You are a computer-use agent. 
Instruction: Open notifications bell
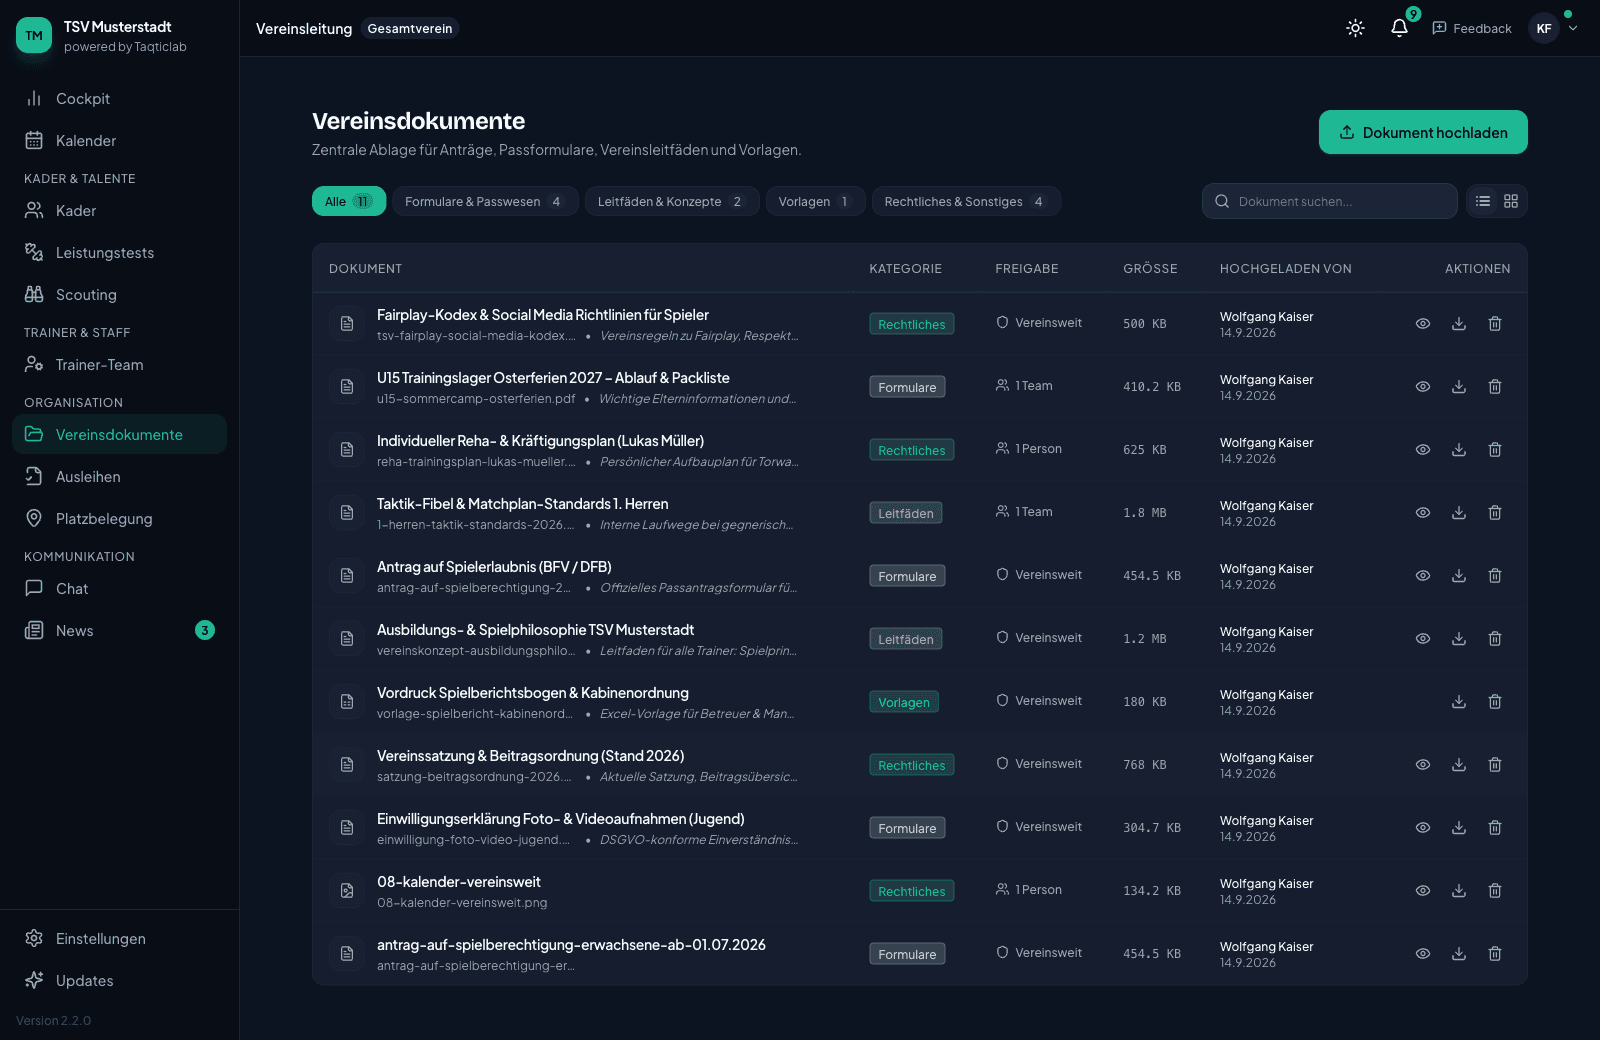[1399, 28]
